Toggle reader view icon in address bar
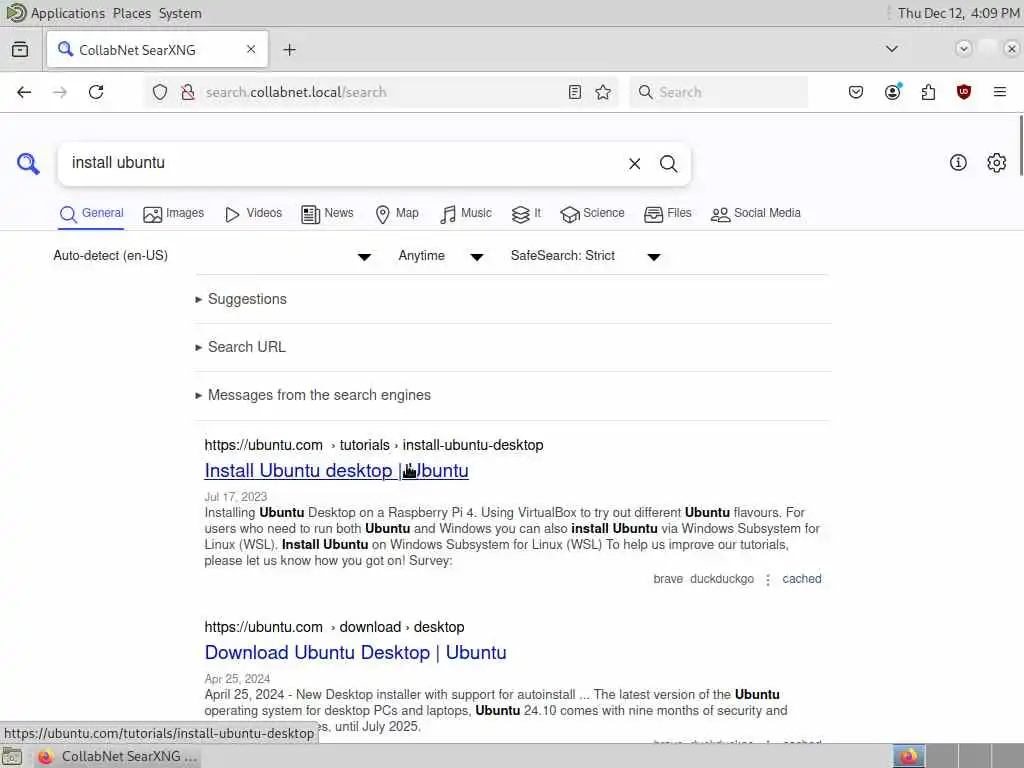The height and width of the screenshot is (768, 1024). [575, 92]
